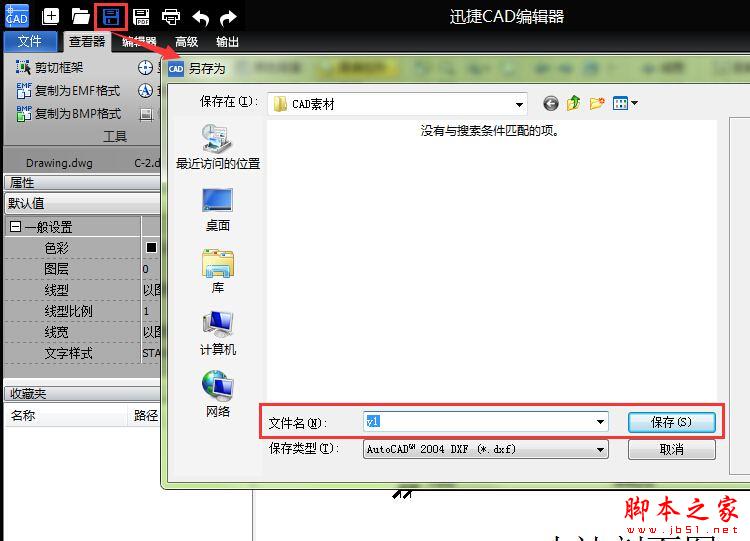Click the 取消 button
750x541 pixels.
point(672,449)
